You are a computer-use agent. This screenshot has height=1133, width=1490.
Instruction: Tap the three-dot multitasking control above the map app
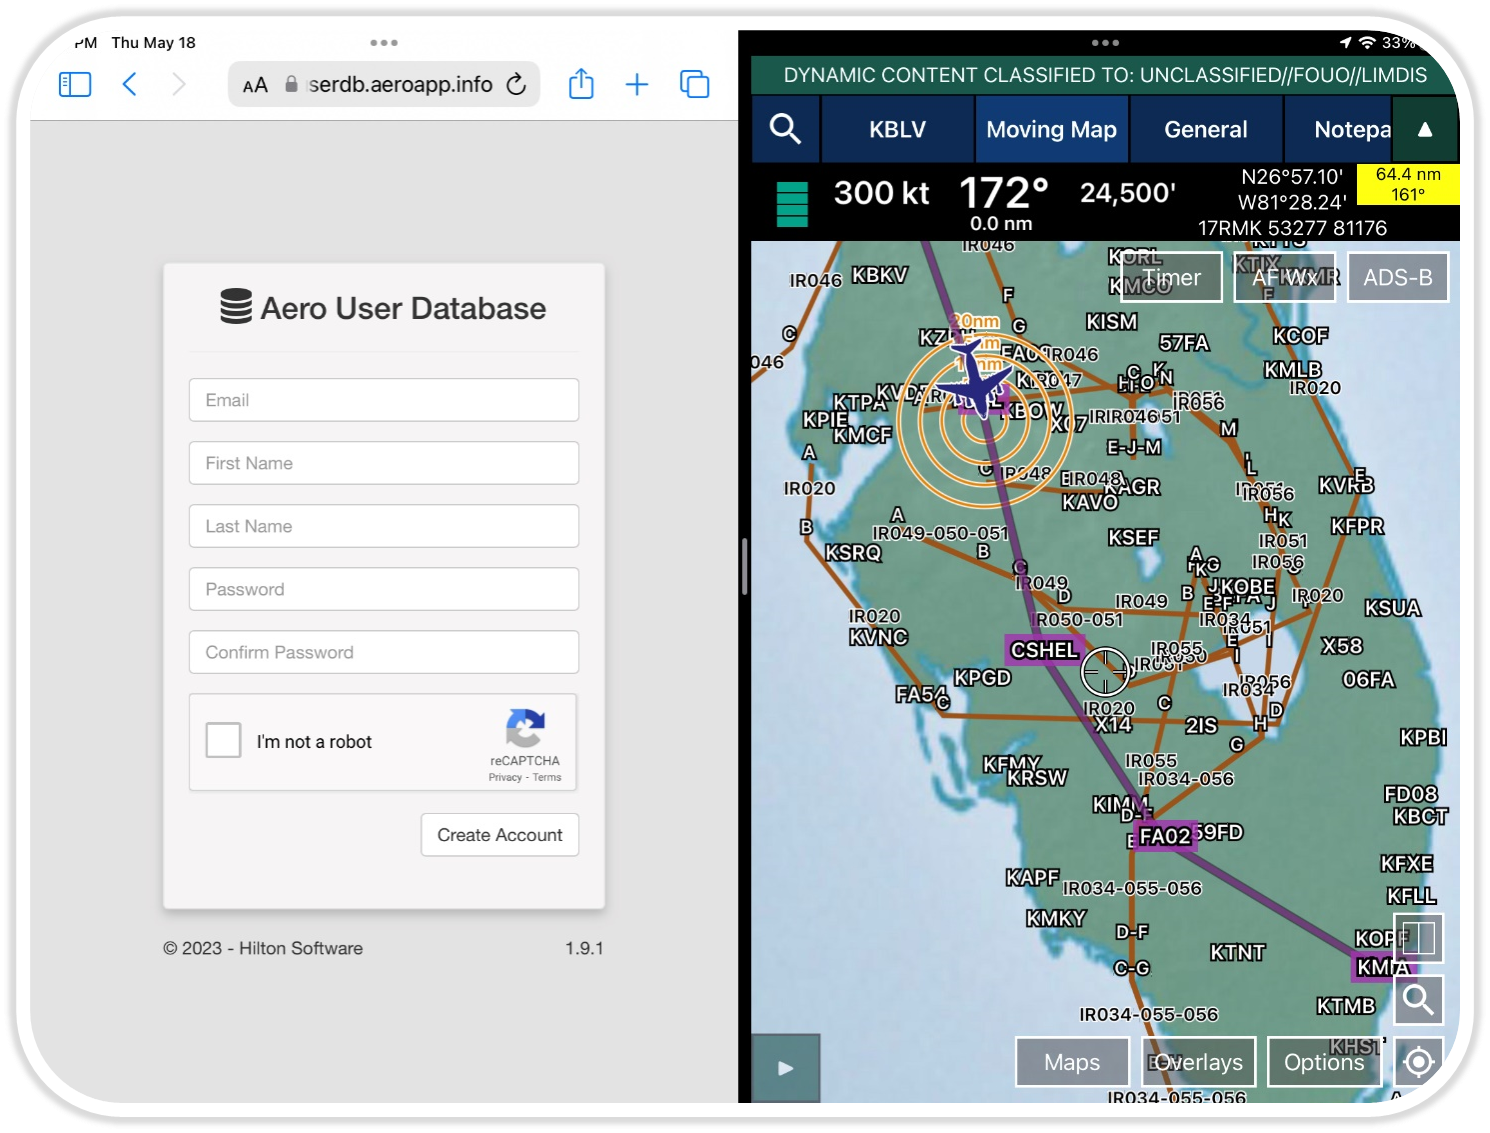tap(1105, 43)
